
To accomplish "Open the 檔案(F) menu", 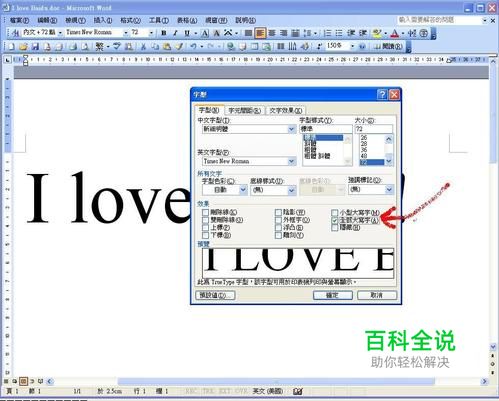I will tap(19, 20).
